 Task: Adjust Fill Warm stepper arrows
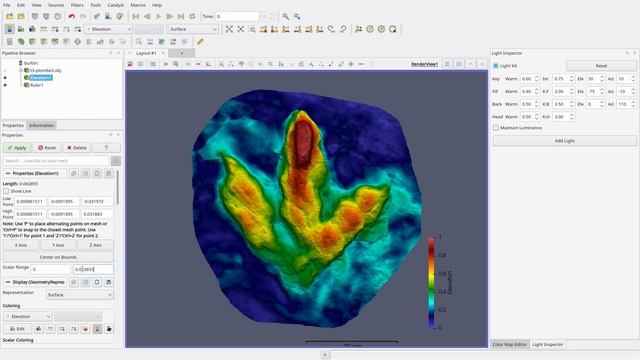(x=536, y=91)
